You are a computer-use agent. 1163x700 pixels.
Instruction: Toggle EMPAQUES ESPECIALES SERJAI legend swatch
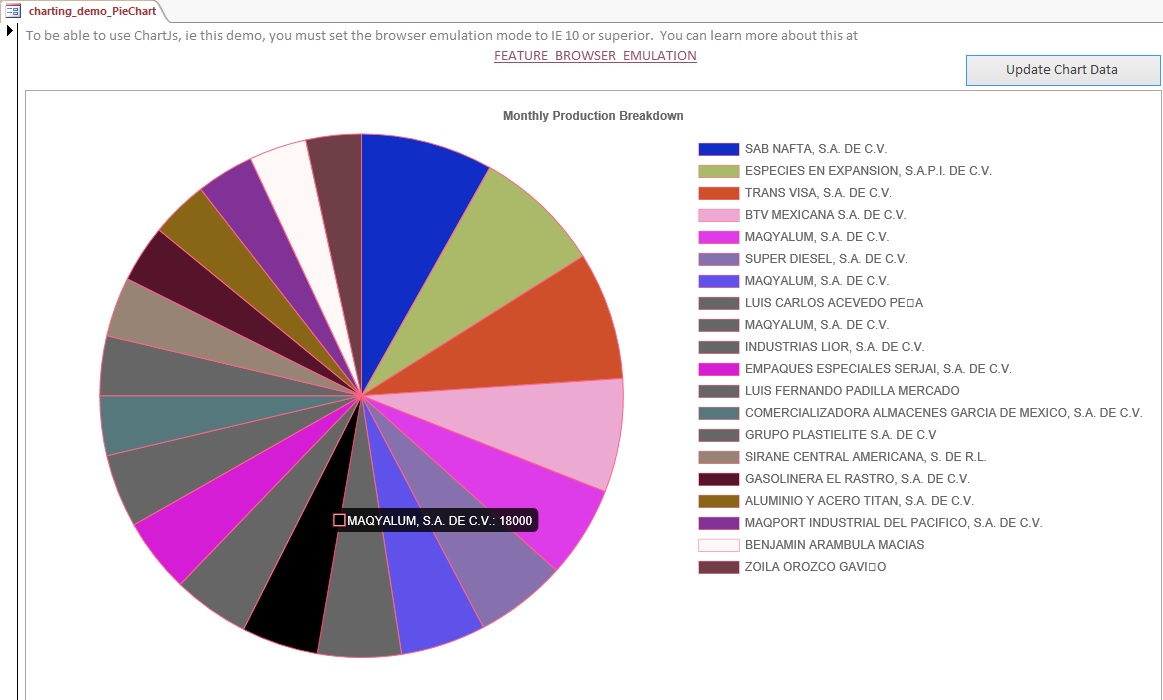pyautogui.click(x=719, y=369)
